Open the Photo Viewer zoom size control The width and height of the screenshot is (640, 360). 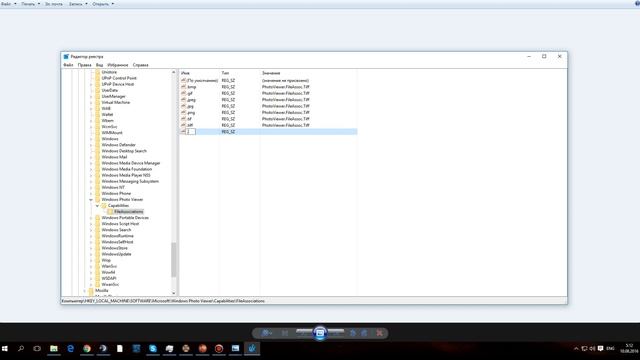tap(266, 333)
